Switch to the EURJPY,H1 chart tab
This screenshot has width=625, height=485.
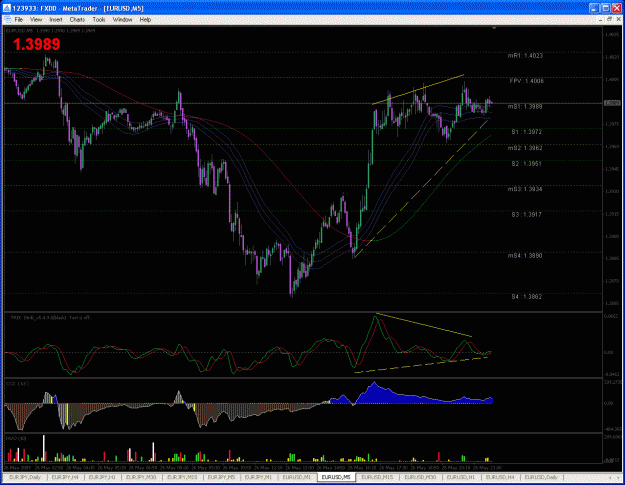coord(102,477)
